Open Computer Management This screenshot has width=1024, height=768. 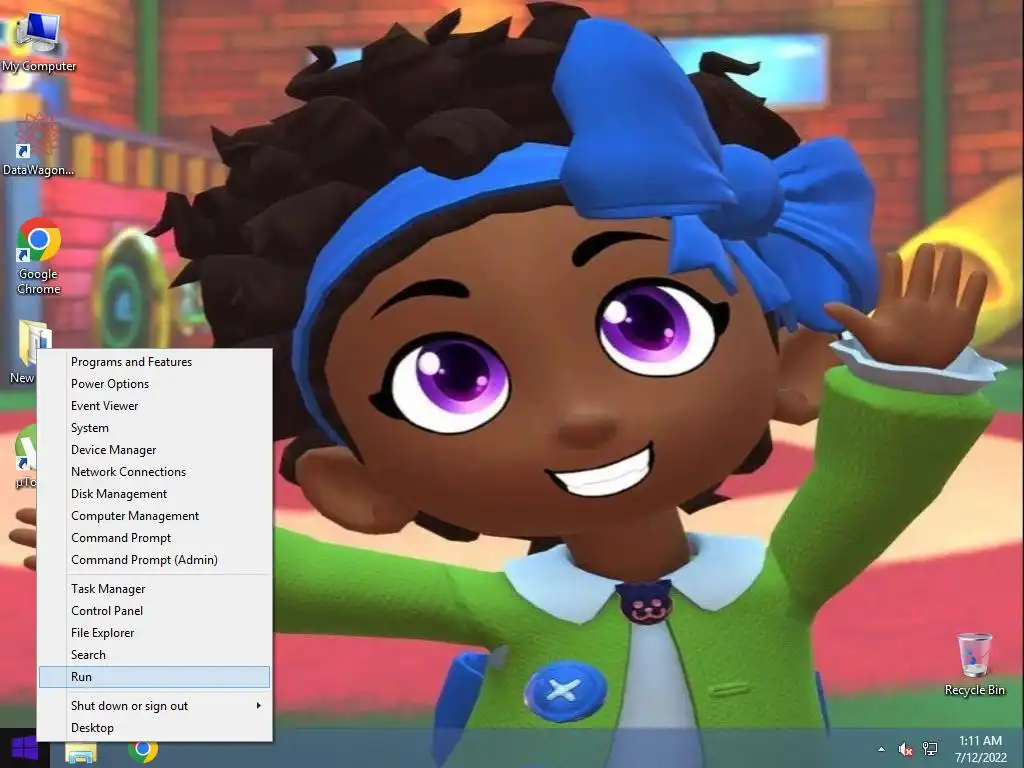pyautogui.click(x=154, y=516)
